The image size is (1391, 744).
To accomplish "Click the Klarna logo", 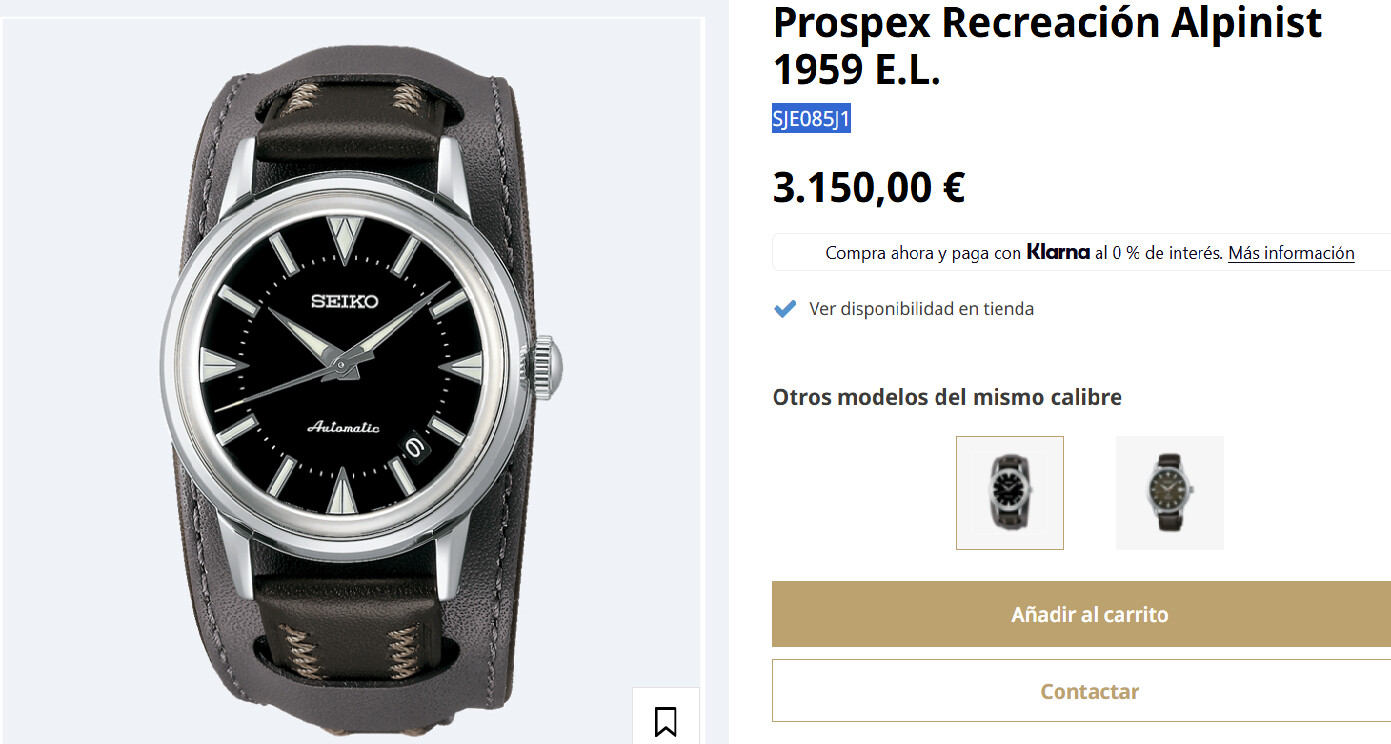I will click(1057, 253).
